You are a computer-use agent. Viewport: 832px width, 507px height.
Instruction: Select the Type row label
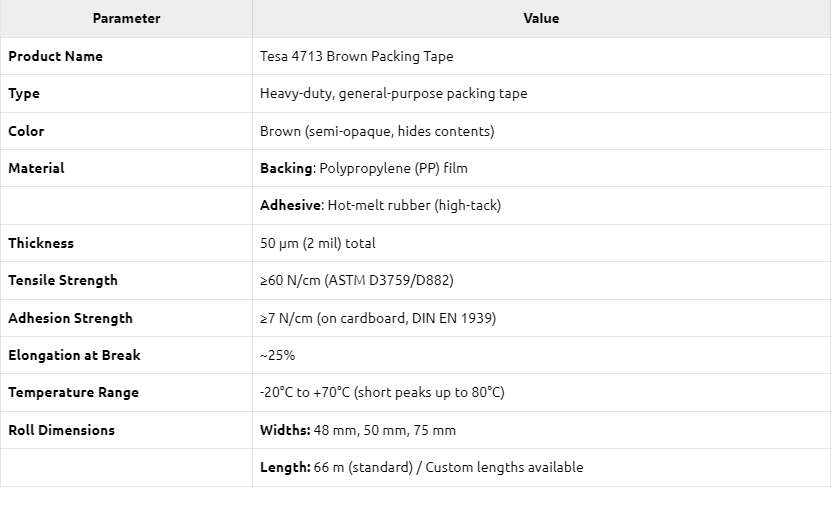(x=24, y=94)
